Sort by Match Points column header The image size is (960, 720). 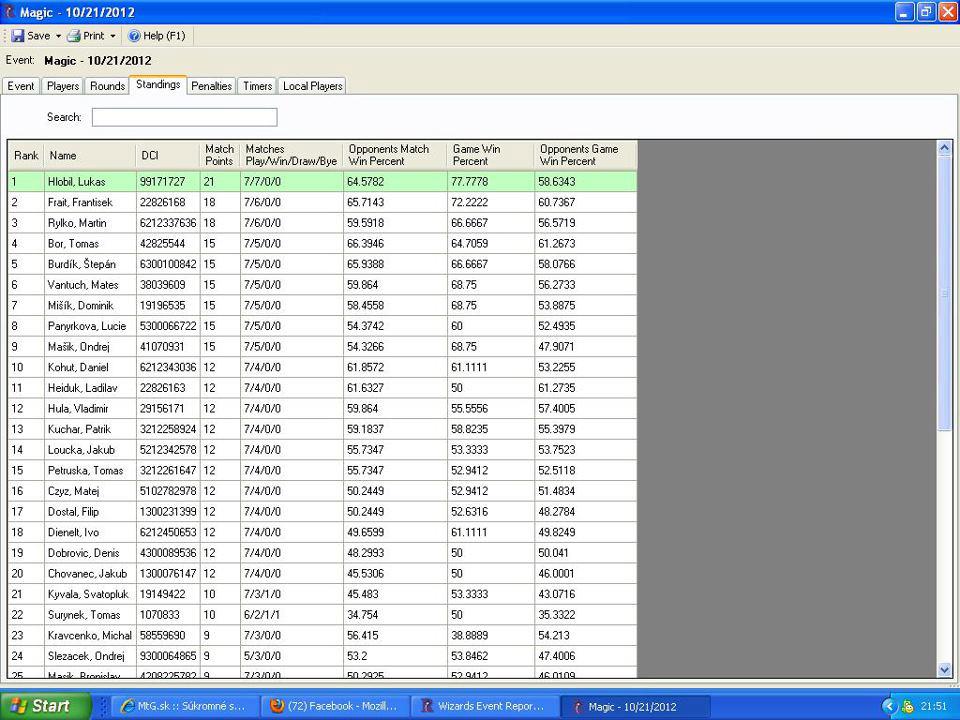coord(220,156)
